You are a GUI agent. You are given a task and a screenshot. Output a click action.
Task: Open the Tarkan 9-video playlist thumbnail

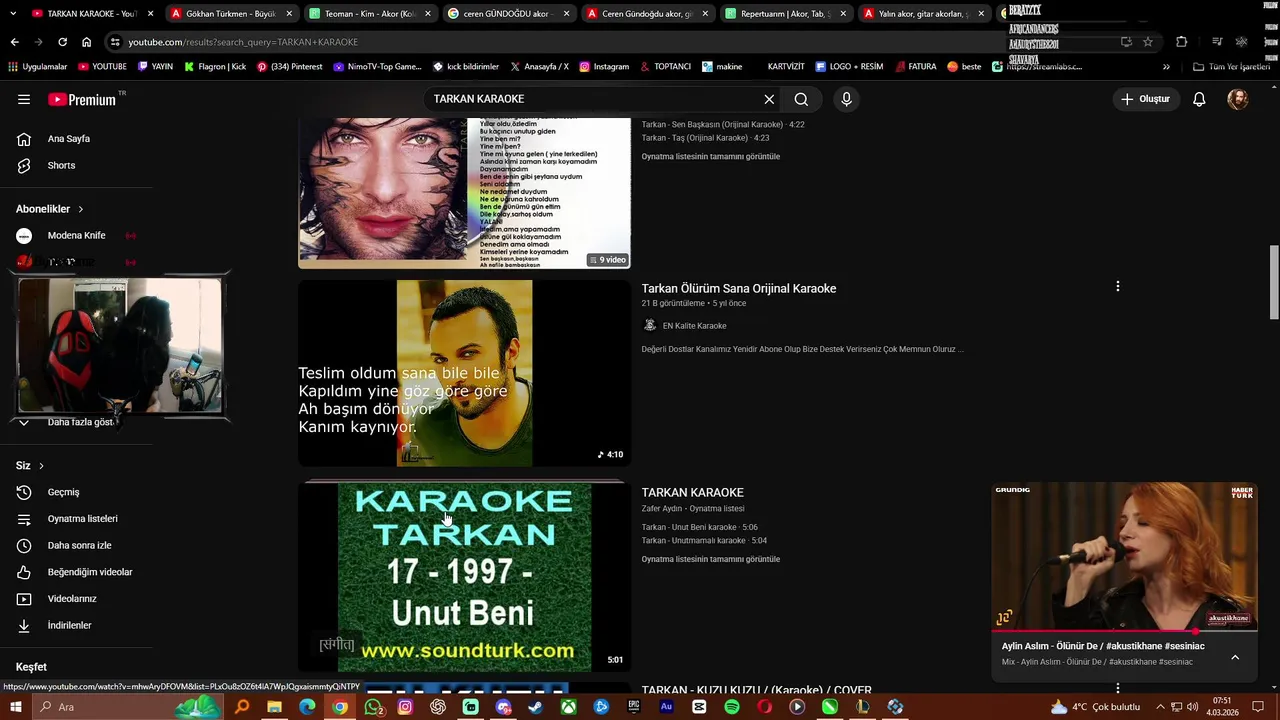coord(464,193)
